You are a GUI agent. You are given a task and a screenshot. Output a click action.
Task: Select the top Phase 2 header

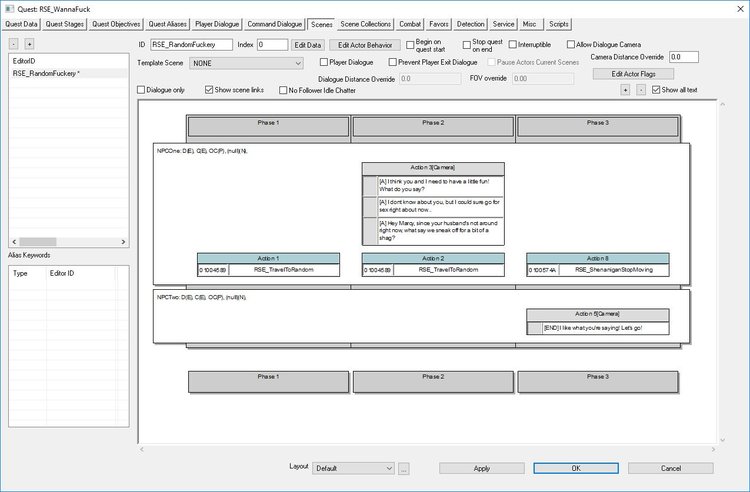tap(433, 127)
